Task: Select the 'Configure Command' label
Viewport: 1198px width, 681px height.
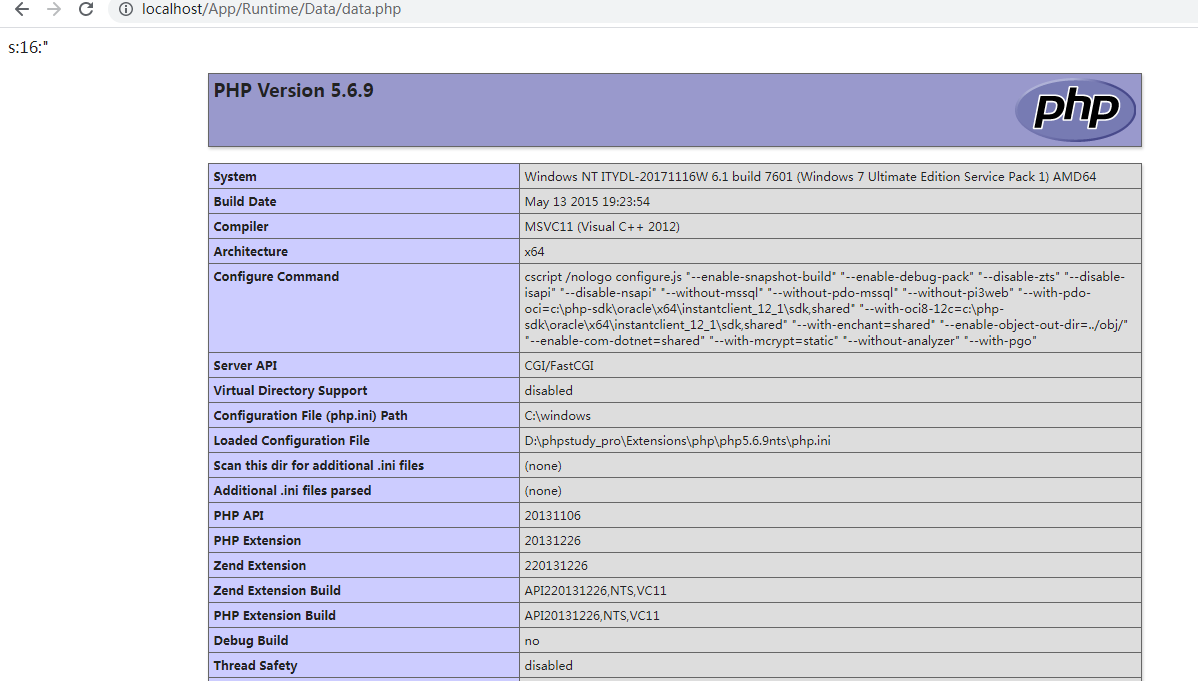Action: pos(276,277)
